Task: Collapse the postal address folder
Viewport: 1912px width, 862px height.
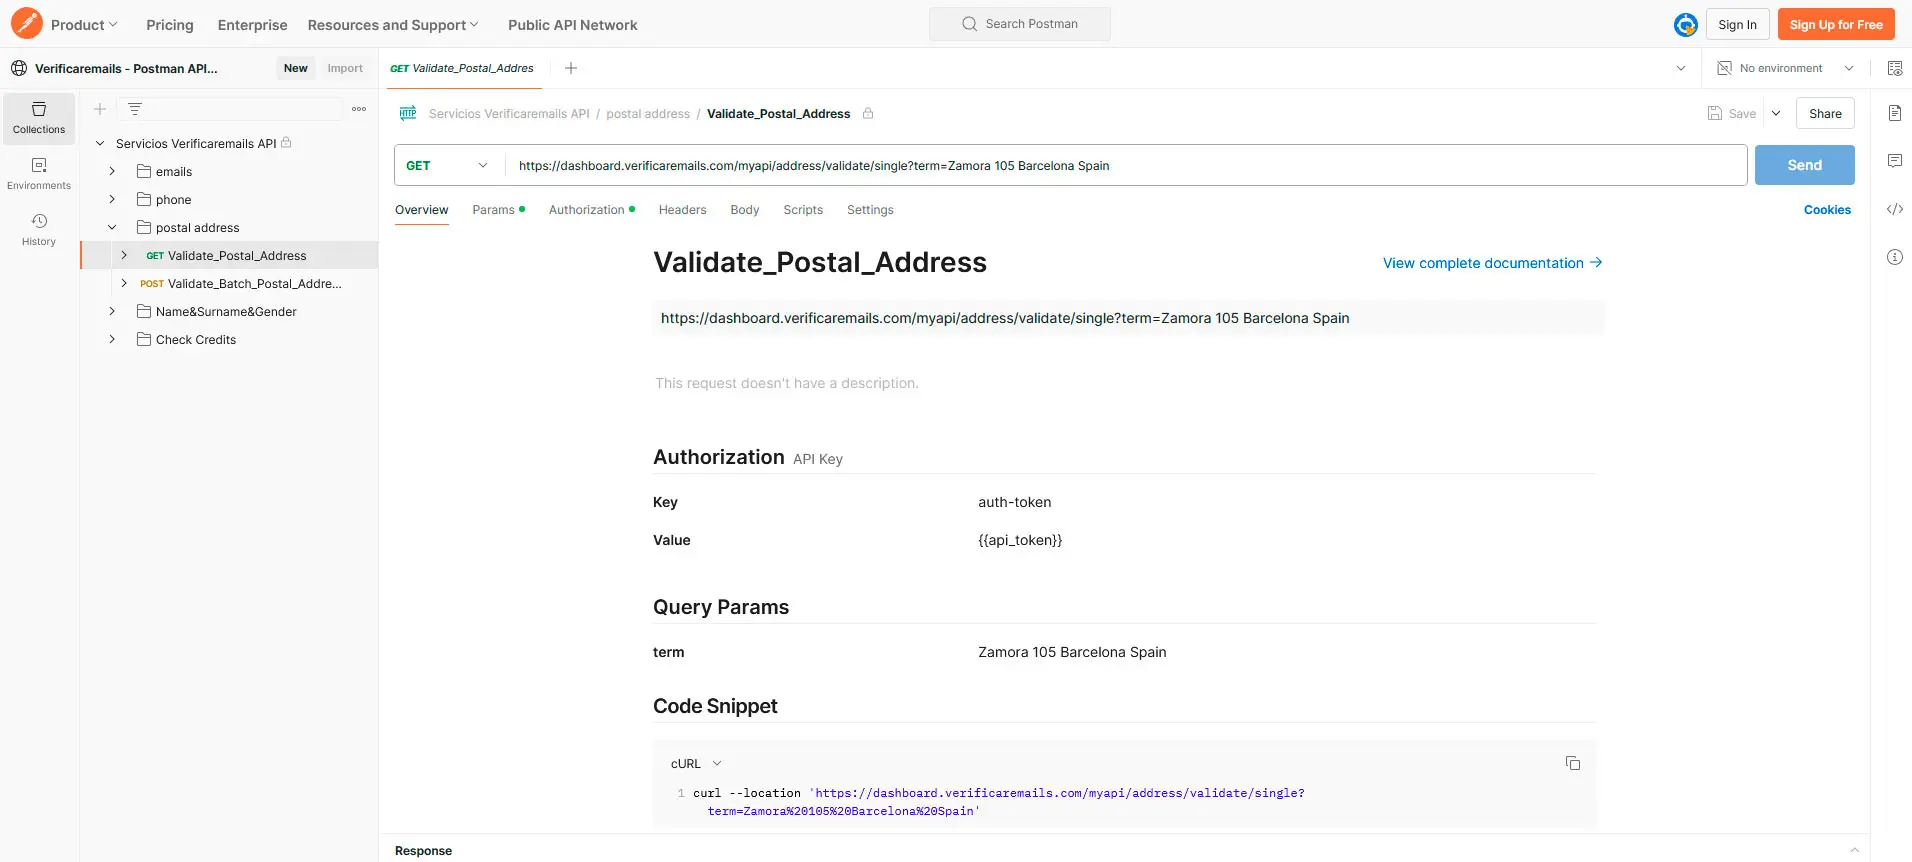Action: tap(112, 227)
